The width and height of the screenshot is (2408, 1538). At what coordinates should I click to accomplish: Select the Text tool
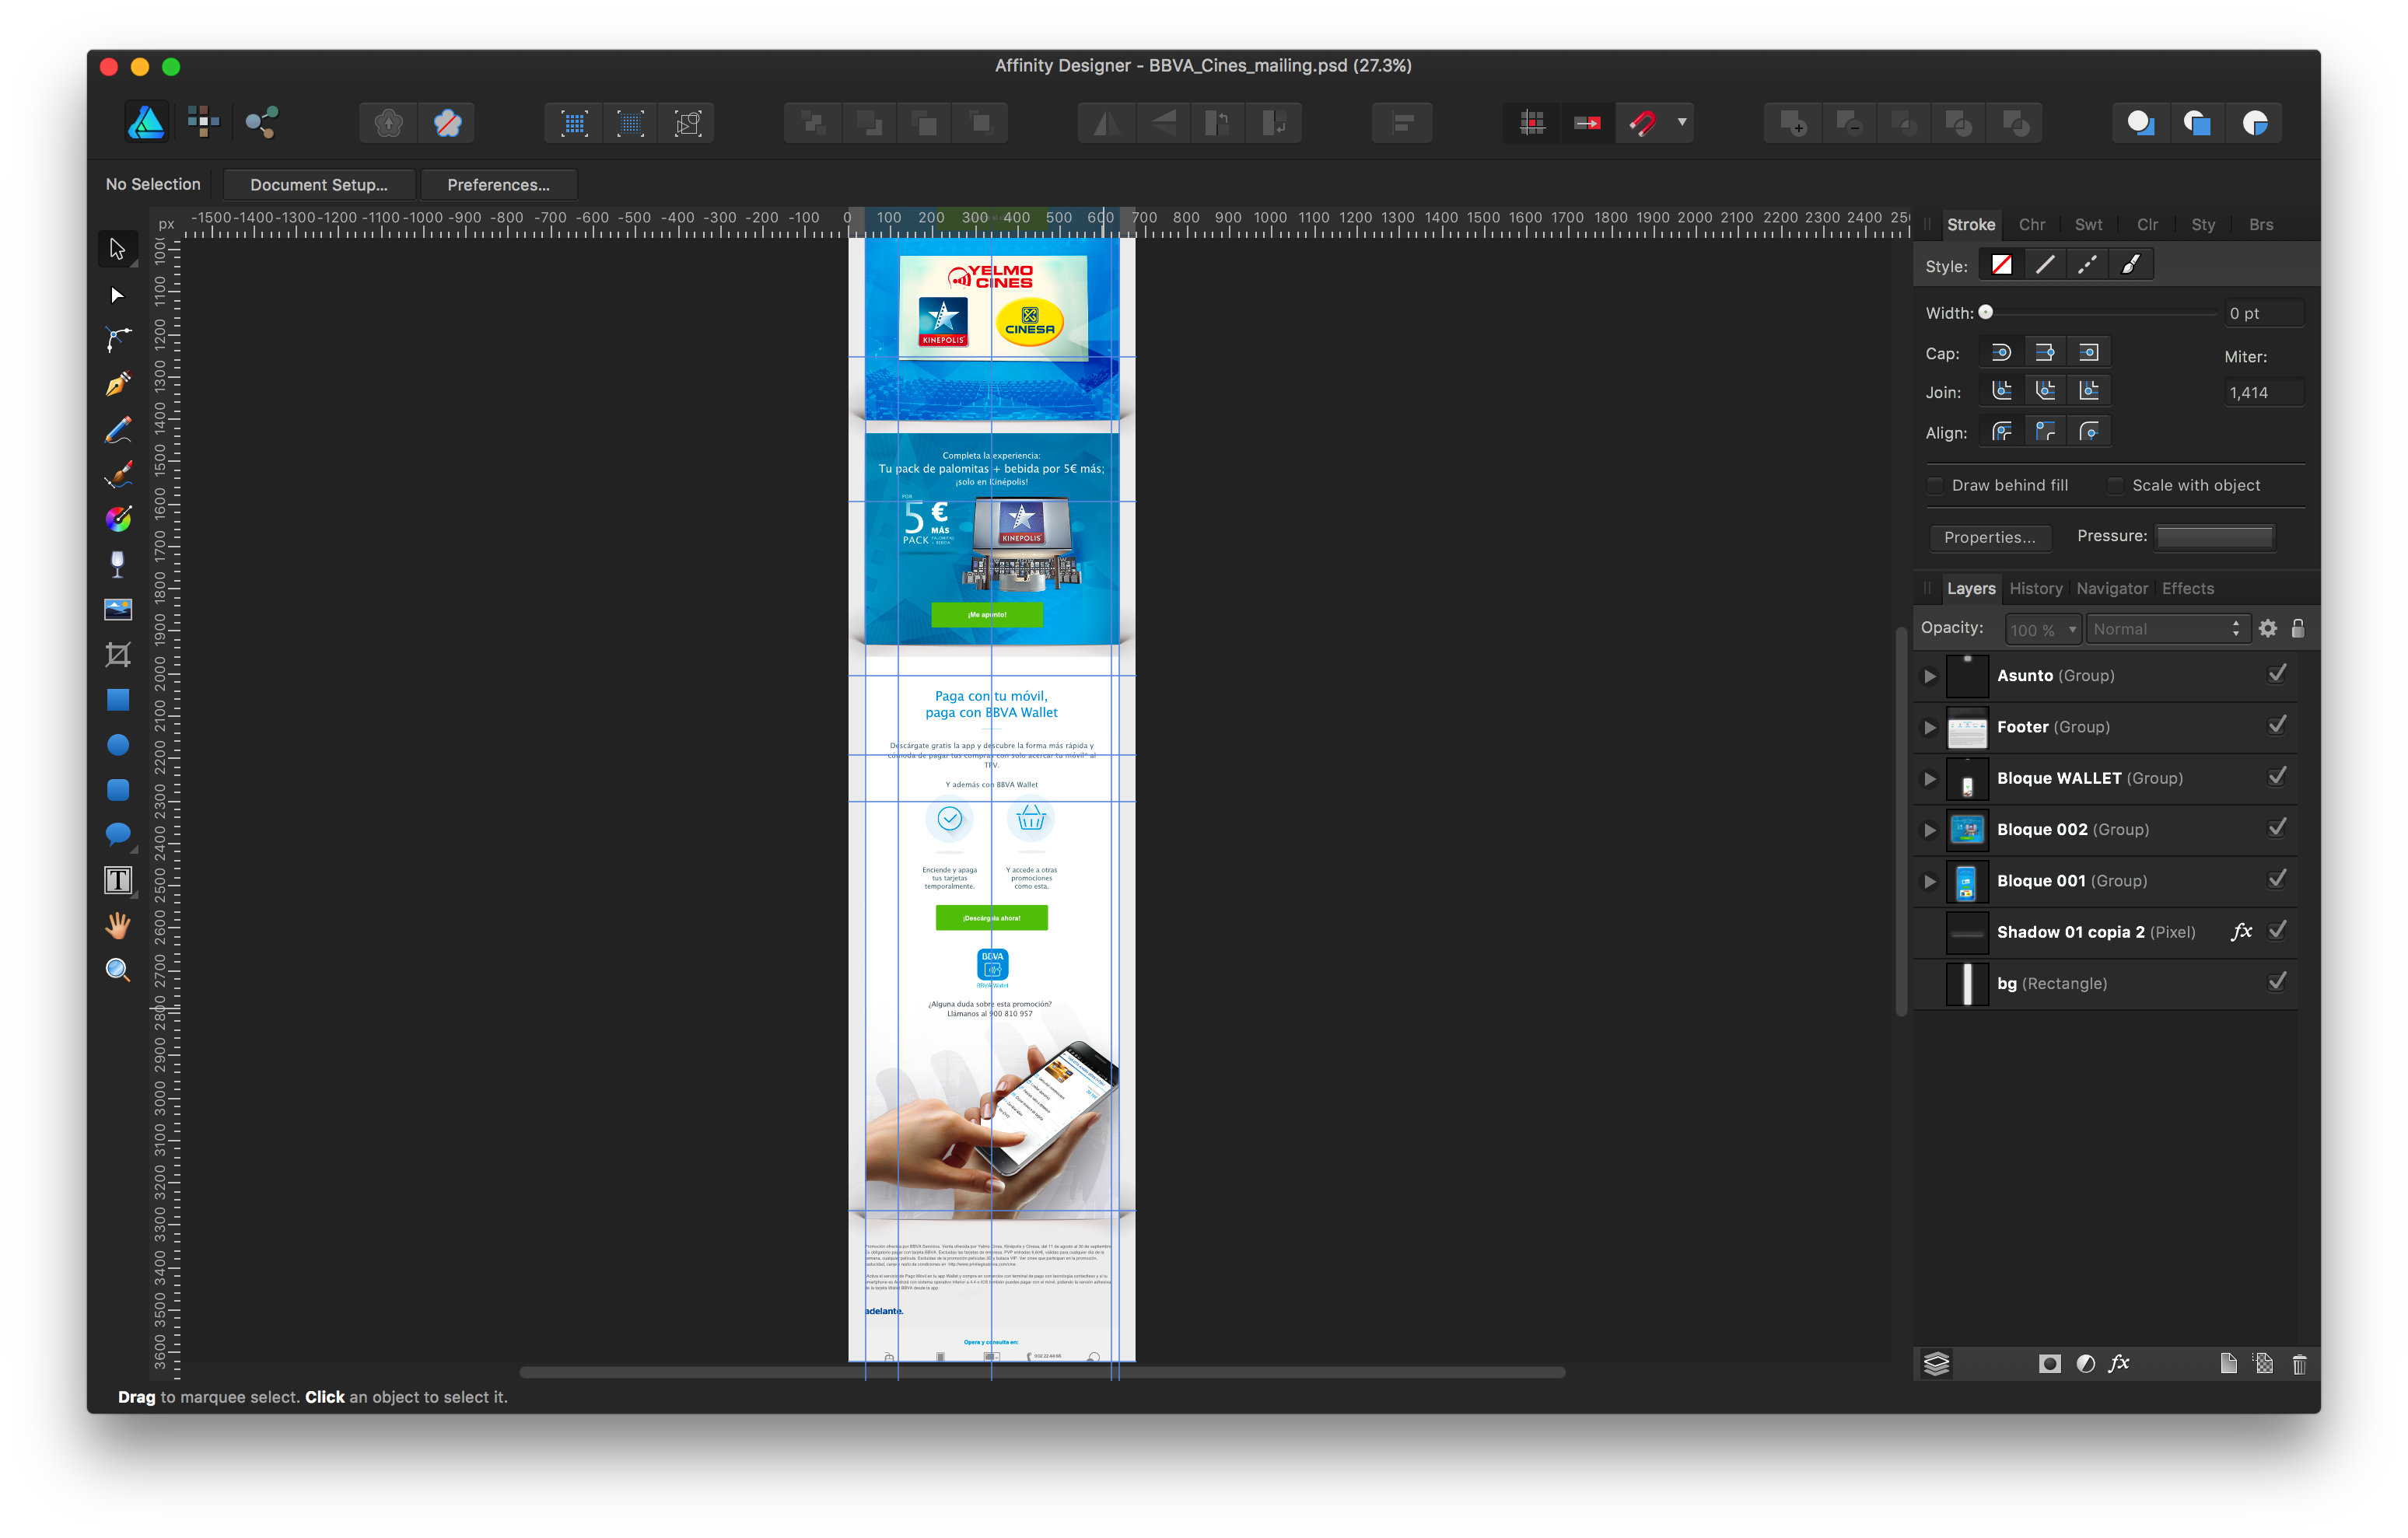pyautogui.click(x=117, y=880)
